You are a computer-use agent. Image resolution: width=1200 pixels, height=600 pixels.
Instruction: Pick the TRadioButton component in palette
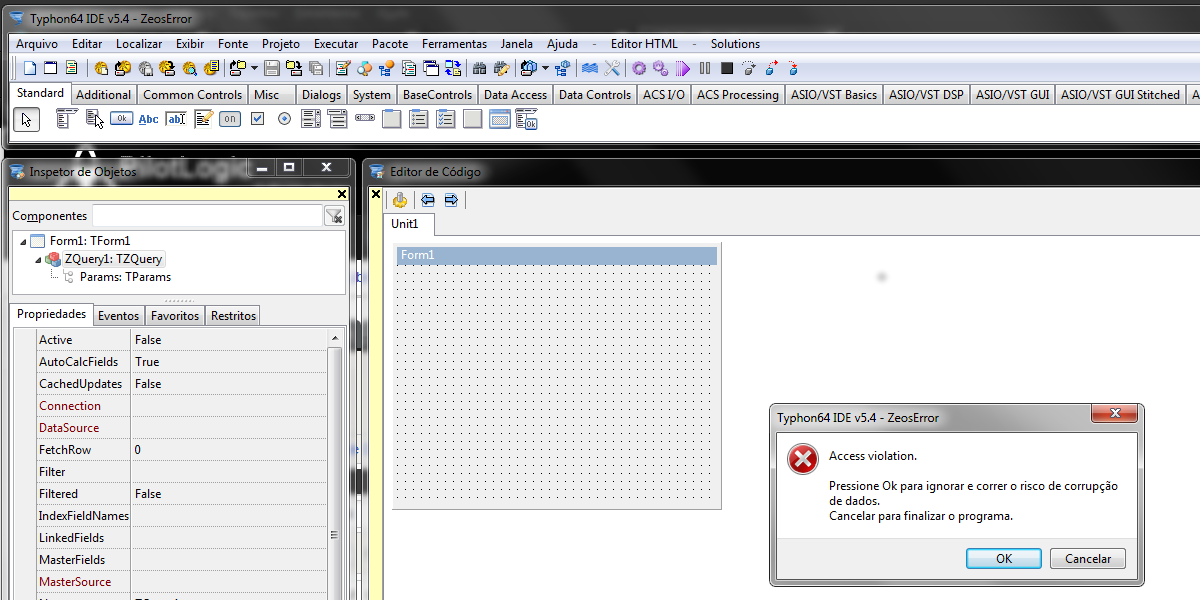click(x=284, y=119)
